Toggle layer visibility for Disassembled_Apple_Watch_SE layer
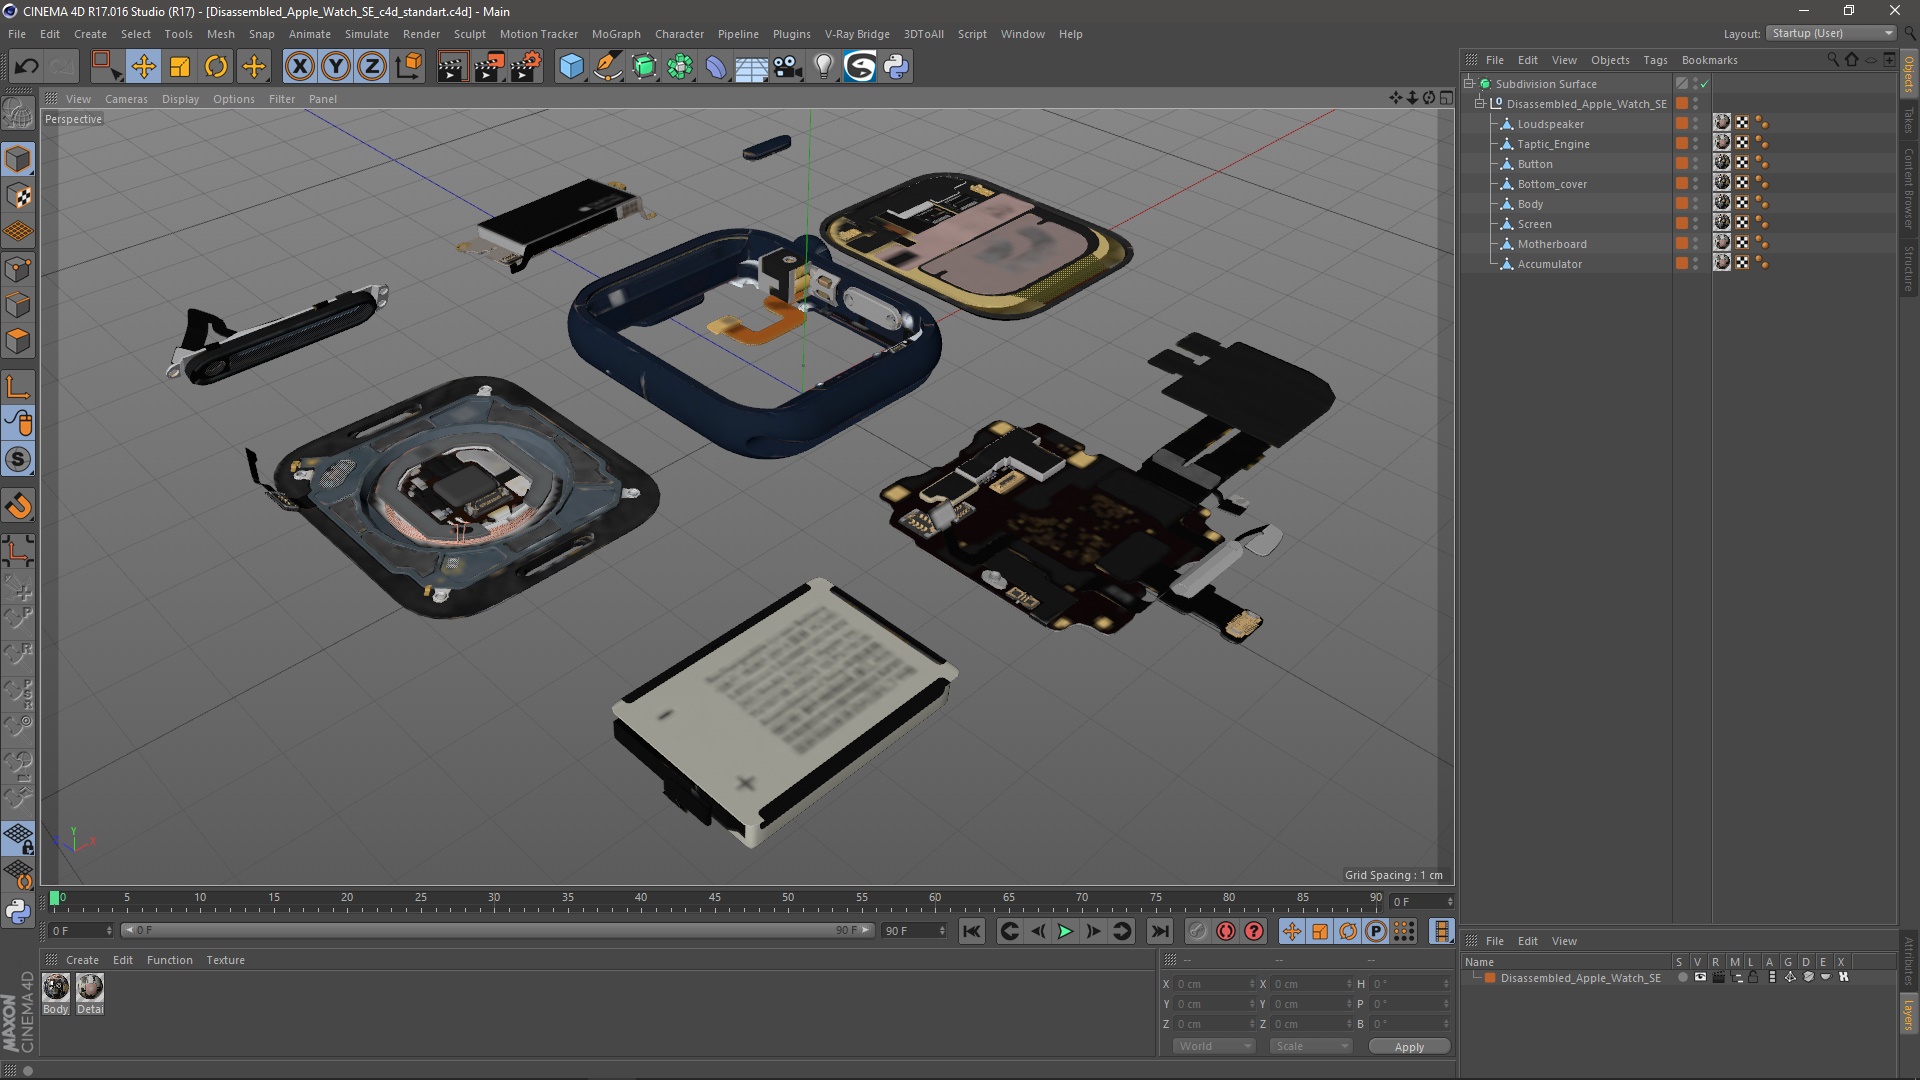 1700,978
